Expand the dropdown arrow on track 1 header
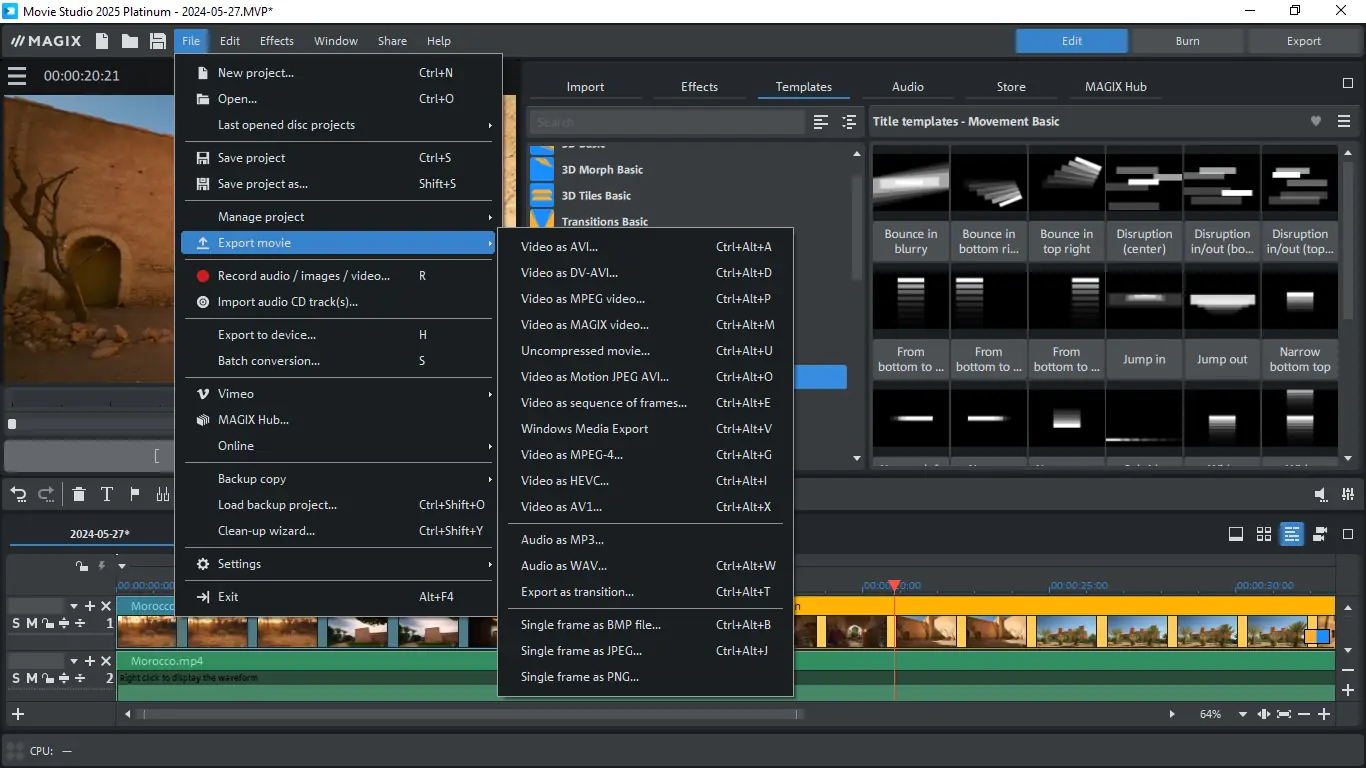This screenshot has width=1366, height=768. point(74,605)
